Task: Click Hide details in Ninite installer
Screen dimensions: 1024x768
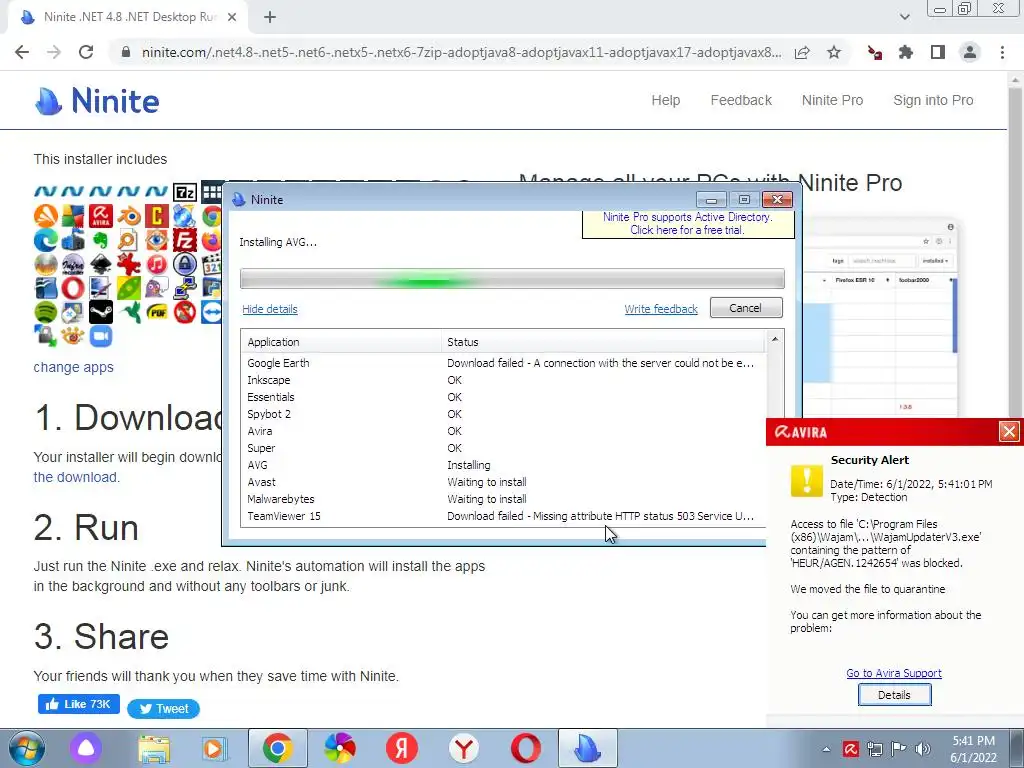Action: coord(270,309)
